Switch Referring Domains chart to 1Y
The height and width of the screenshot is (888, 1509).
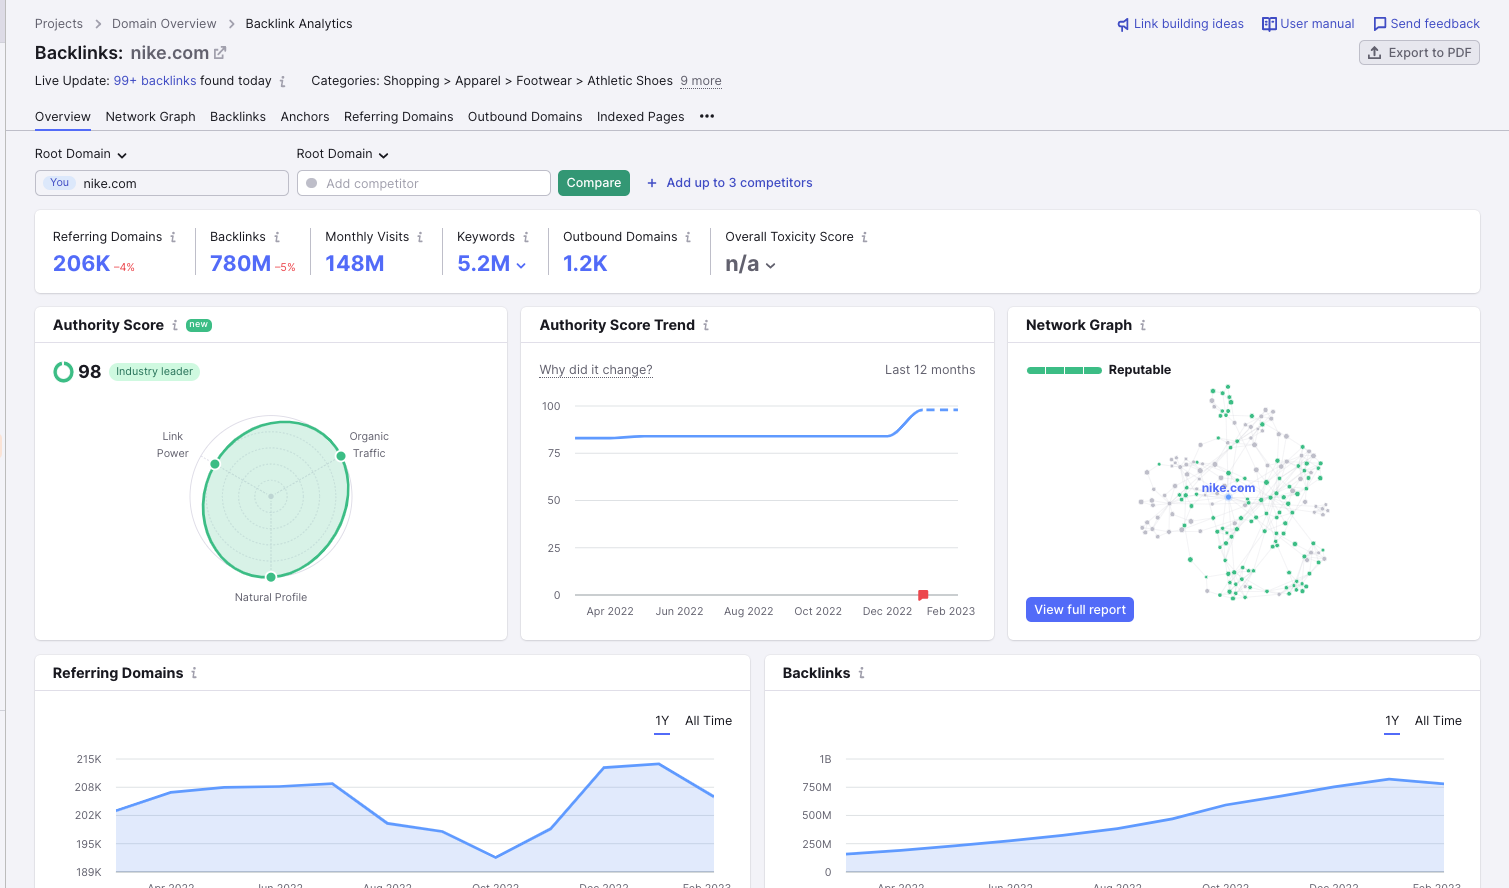tap(662, 721)
